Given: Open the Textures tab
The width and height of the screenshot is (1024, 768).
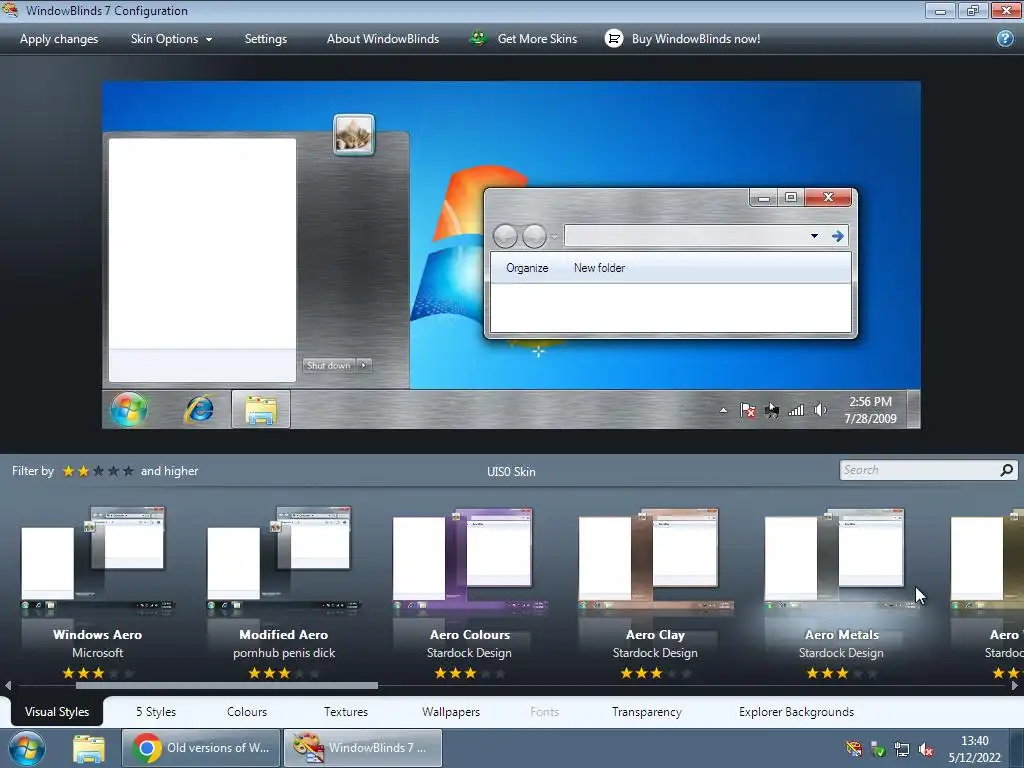Looking at the screenshot, I should (x=346, y=712).
